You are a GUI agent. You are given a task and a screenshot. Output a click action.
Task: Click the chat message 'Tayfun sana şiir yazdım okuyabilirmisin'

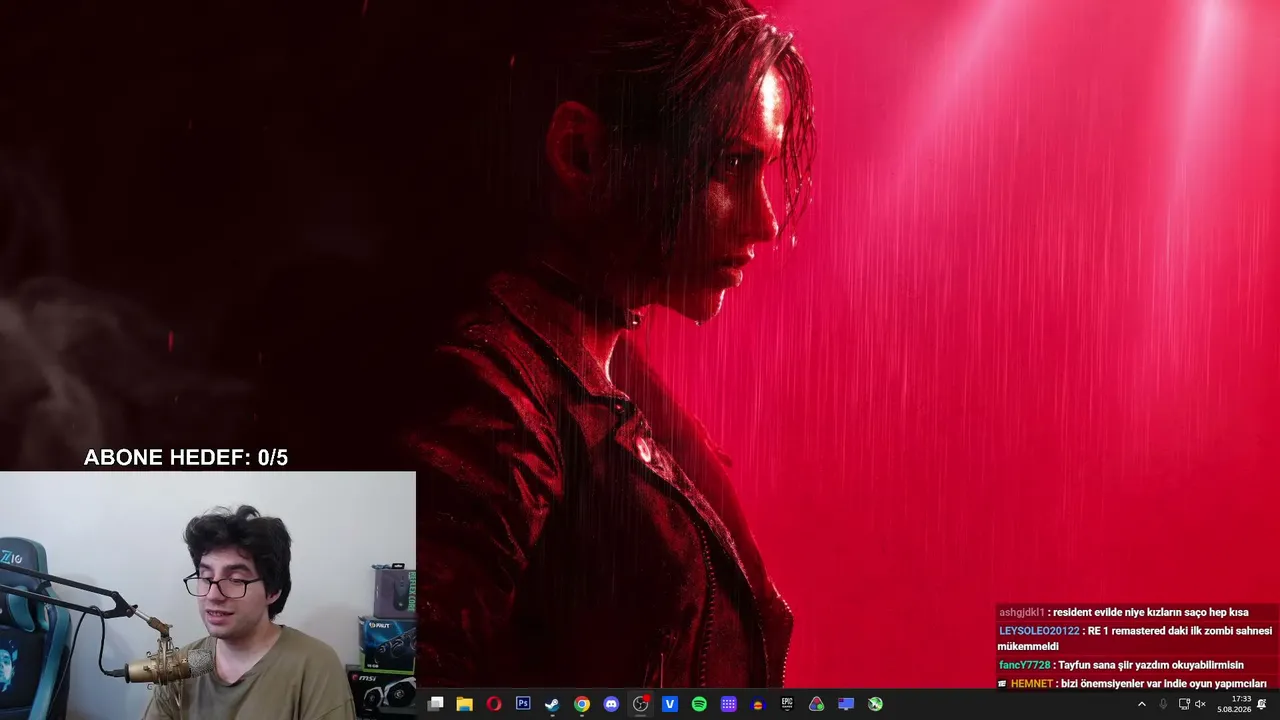pos(1149,665)
